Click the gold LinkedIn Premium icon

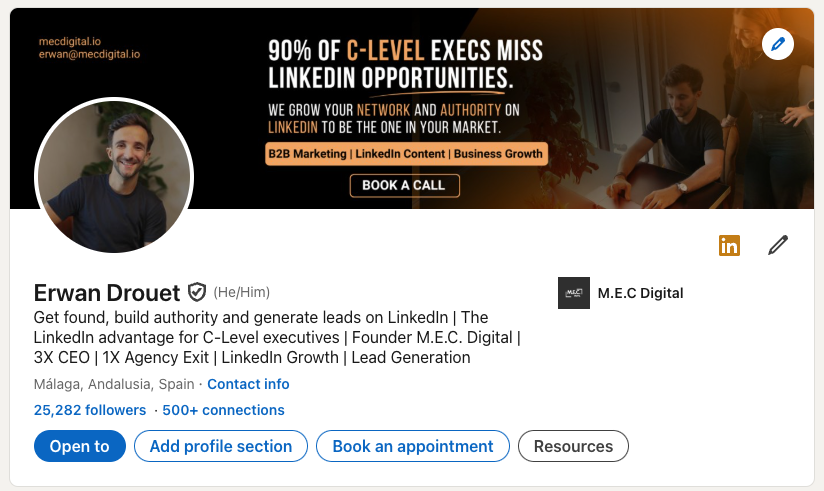tap(730, 245)
